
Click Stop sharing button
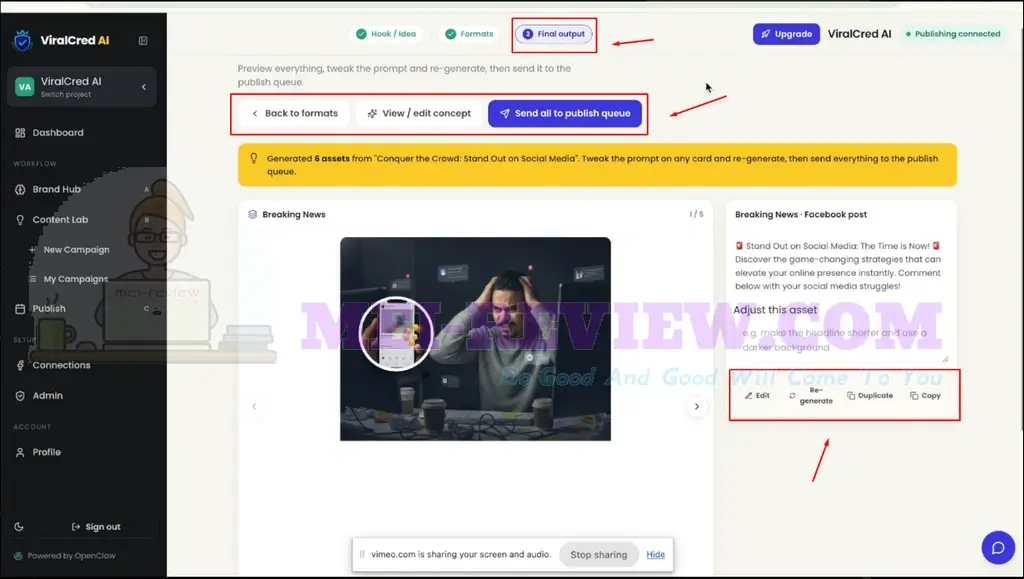[x=599, y=555]
